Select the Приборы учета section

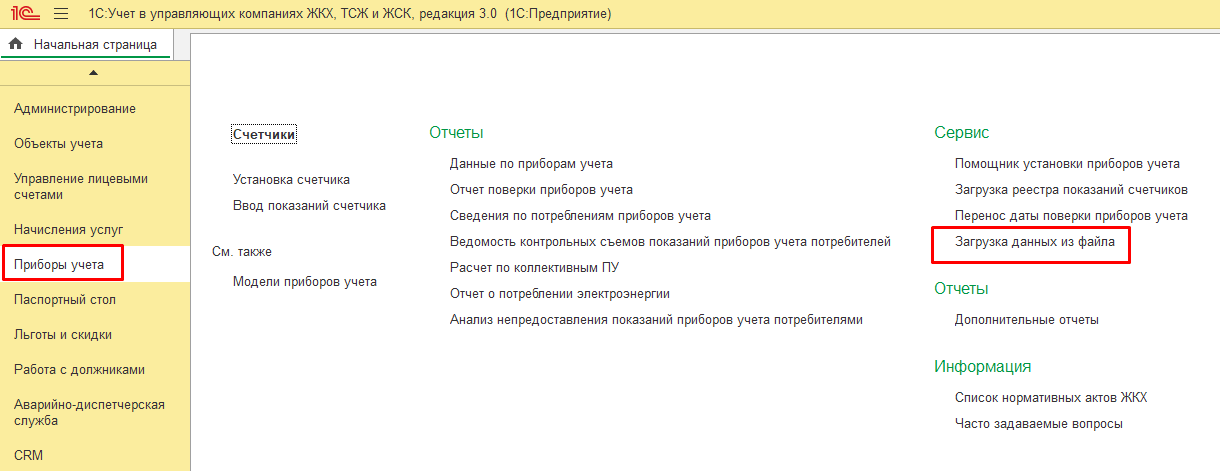[x=58, y=264]
